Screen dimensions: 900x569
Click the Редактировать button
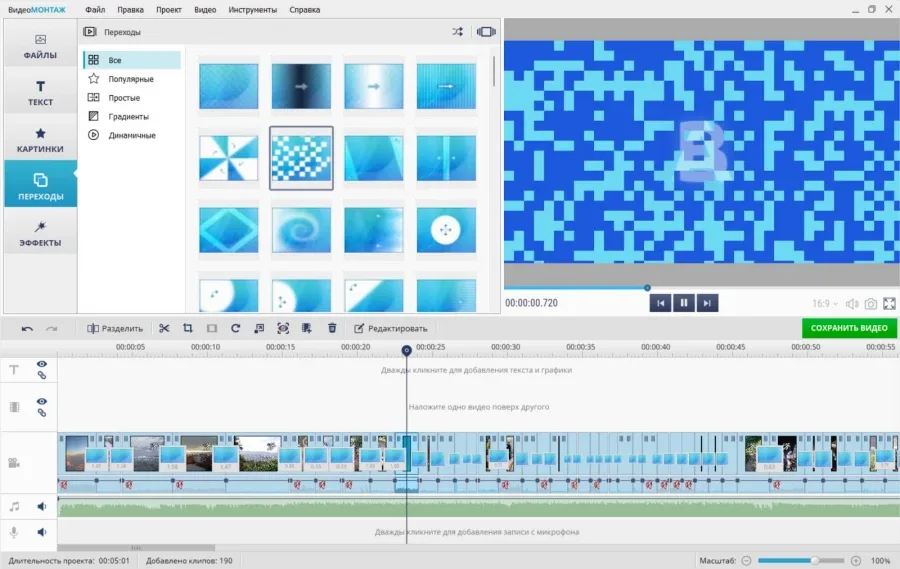390,328
